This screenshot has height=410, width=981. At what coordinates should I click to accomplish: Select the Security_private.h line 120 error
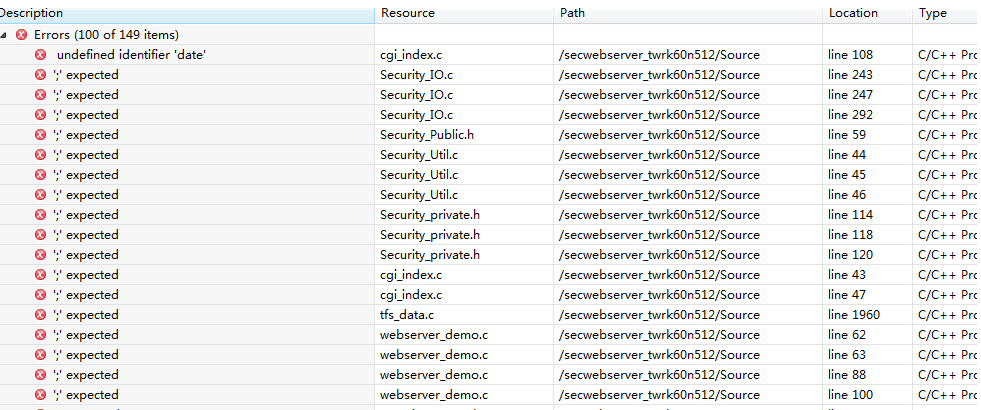429,255
